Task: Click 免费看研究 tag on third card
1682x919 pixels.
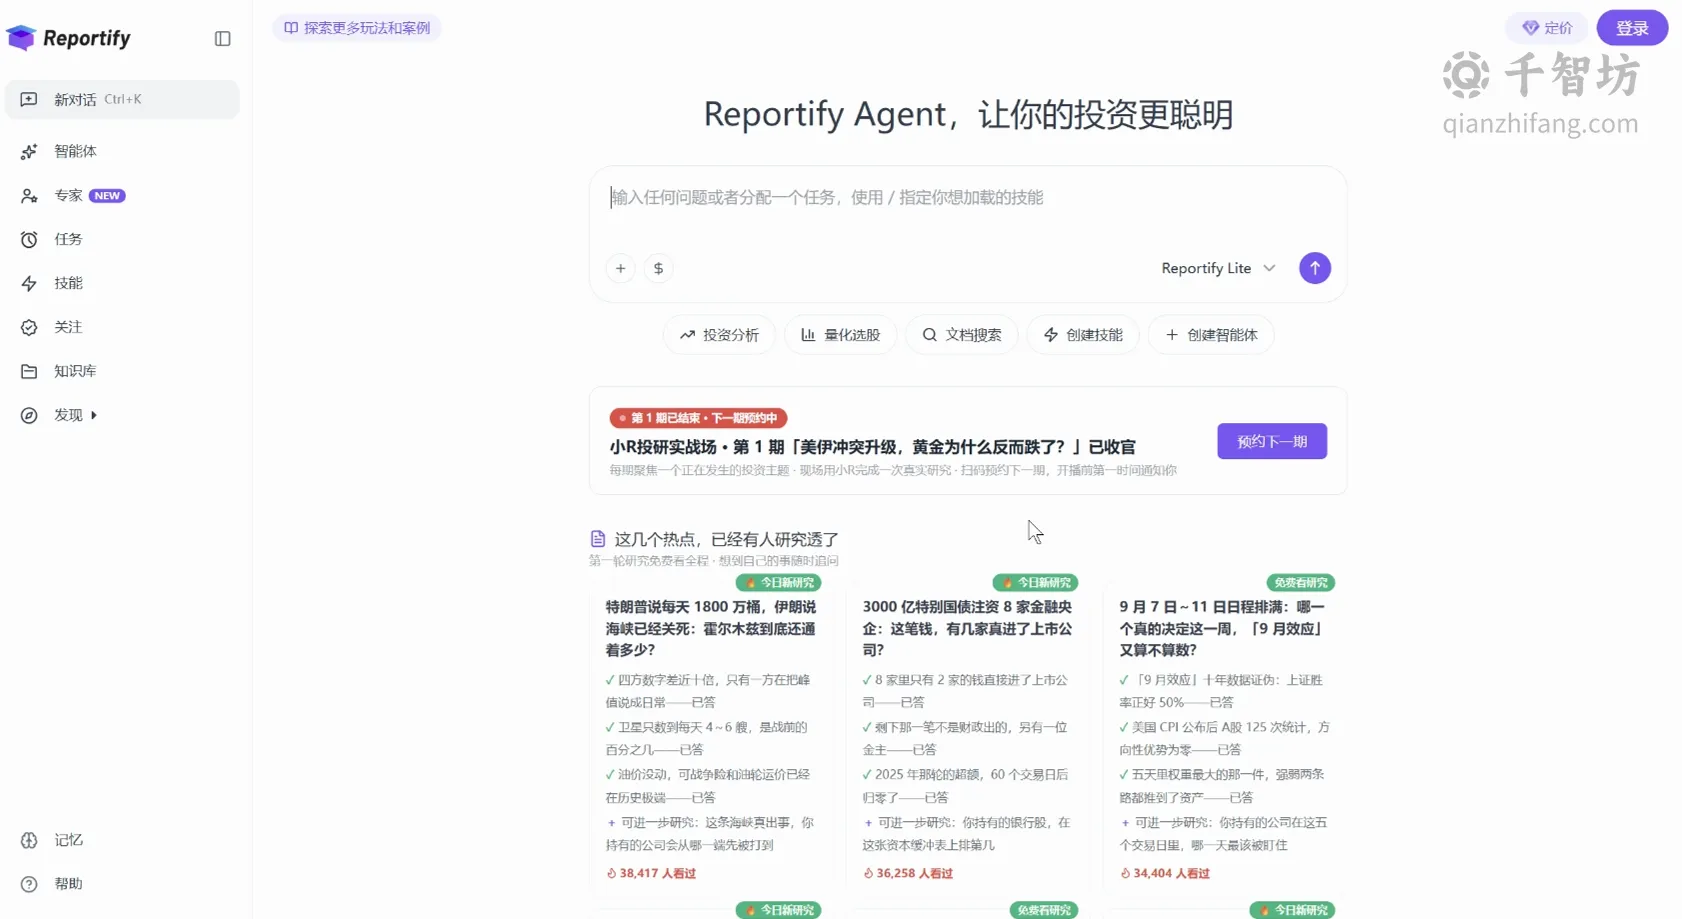Action: pos(1301,583)
